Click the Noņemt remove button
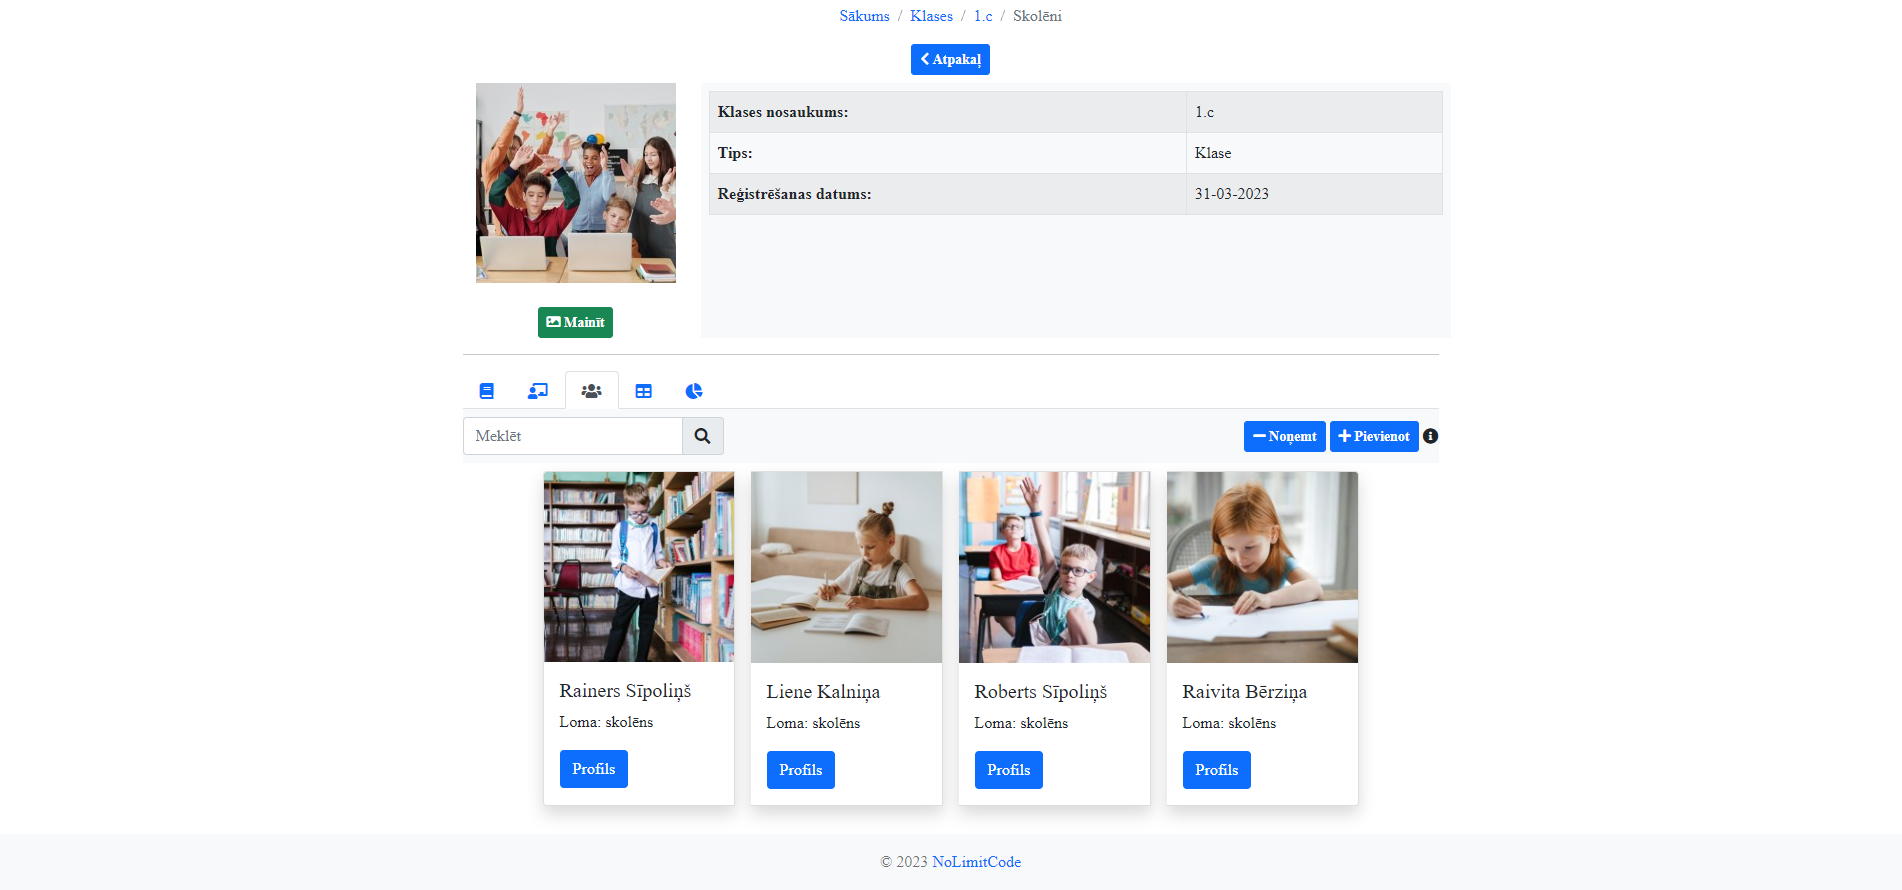Screen dimensions: 1902x890 point(1284,436)
